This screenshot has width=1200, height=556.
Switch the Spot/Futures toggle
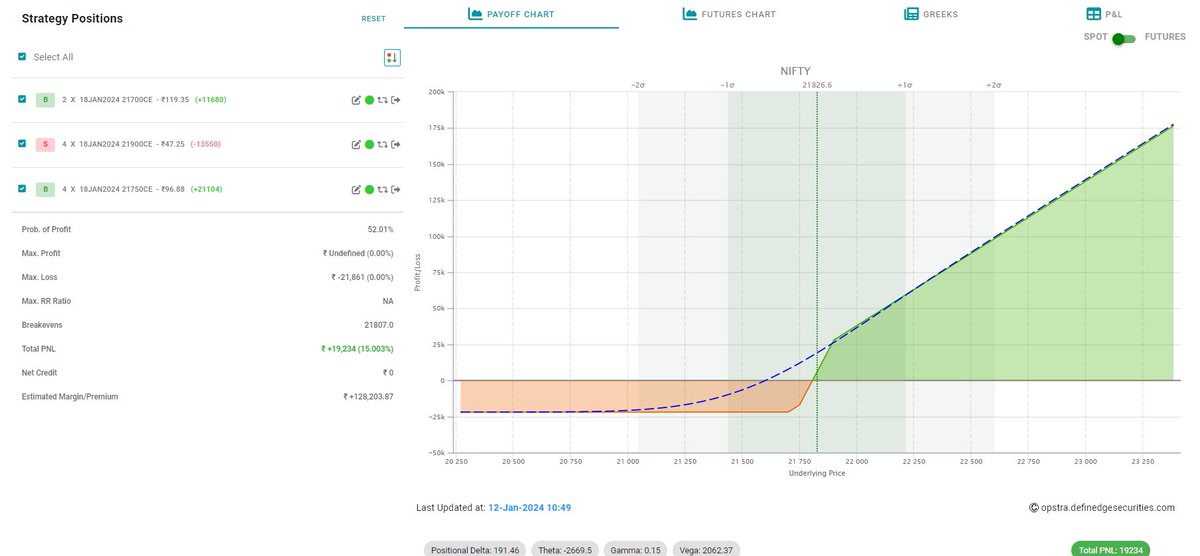(x=1125, y=38)
